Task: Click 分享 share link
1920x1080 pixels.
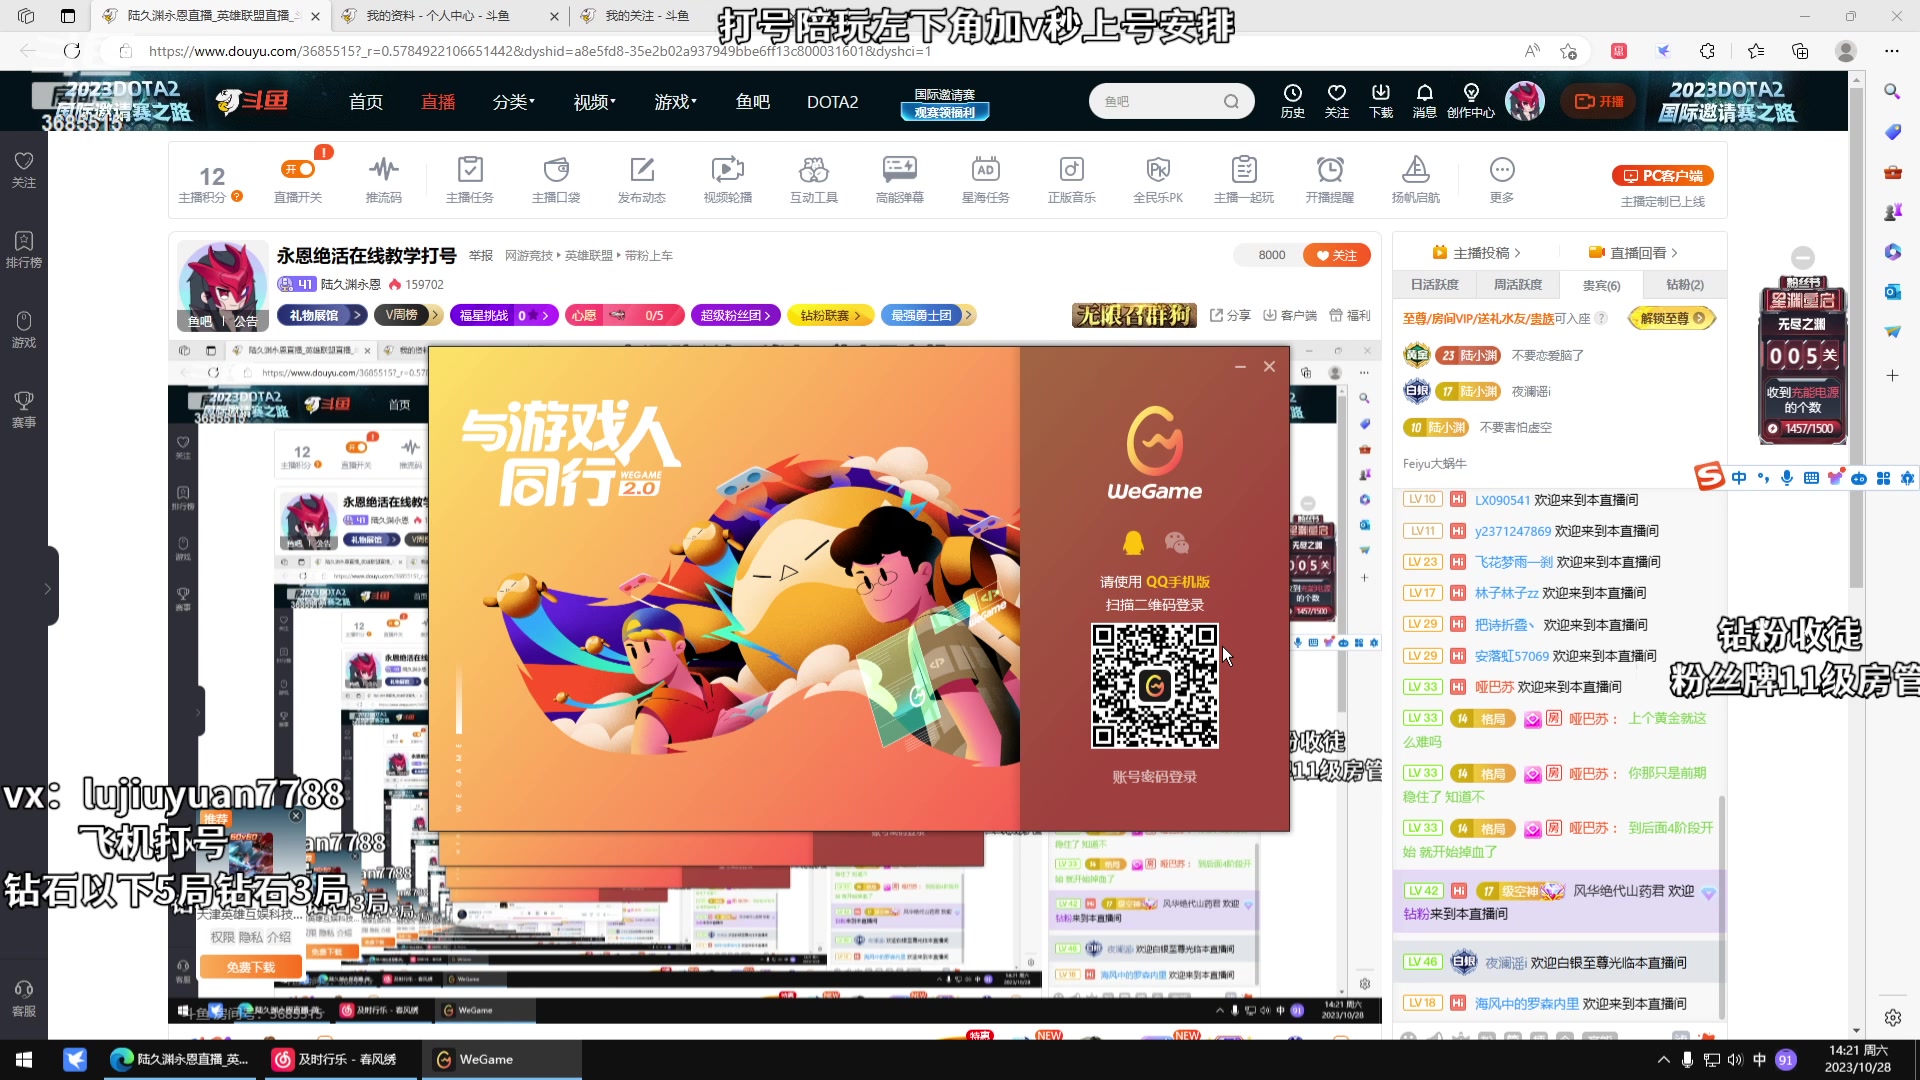Action: [x=1230, y=315]
